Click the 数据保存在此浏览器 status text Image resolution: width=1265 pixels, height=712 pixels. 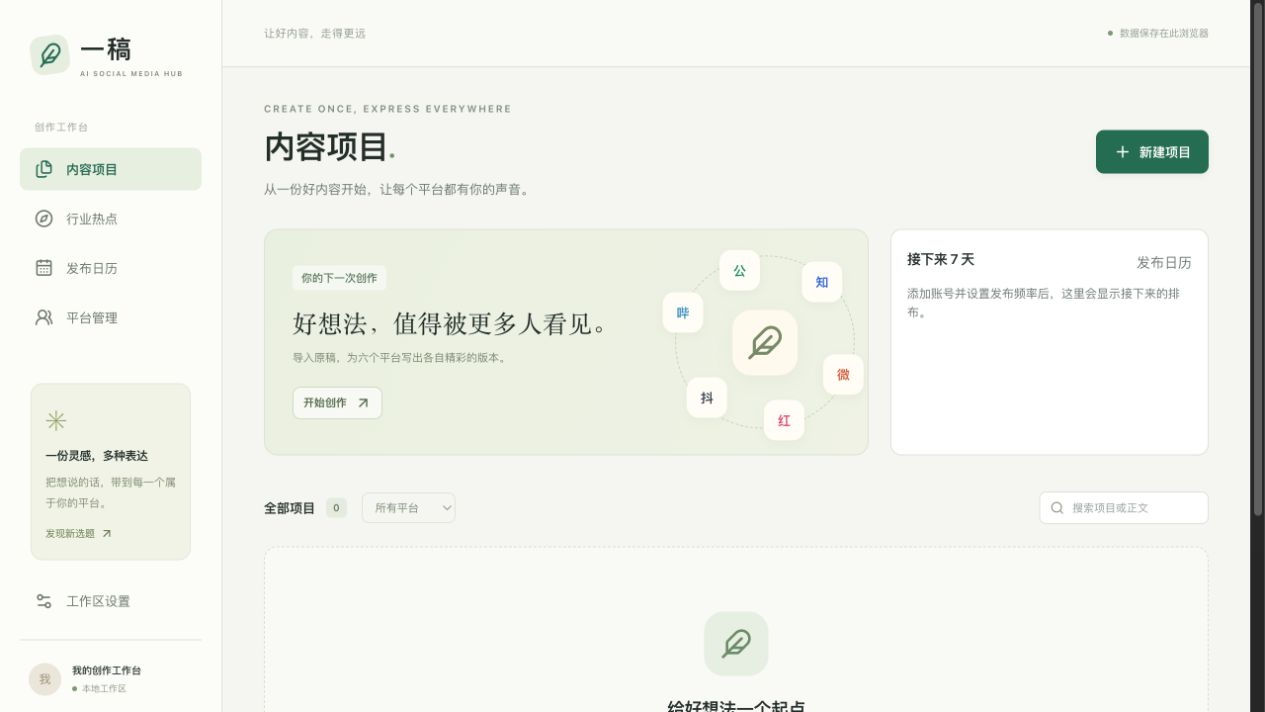click(x=1164, y=33)
